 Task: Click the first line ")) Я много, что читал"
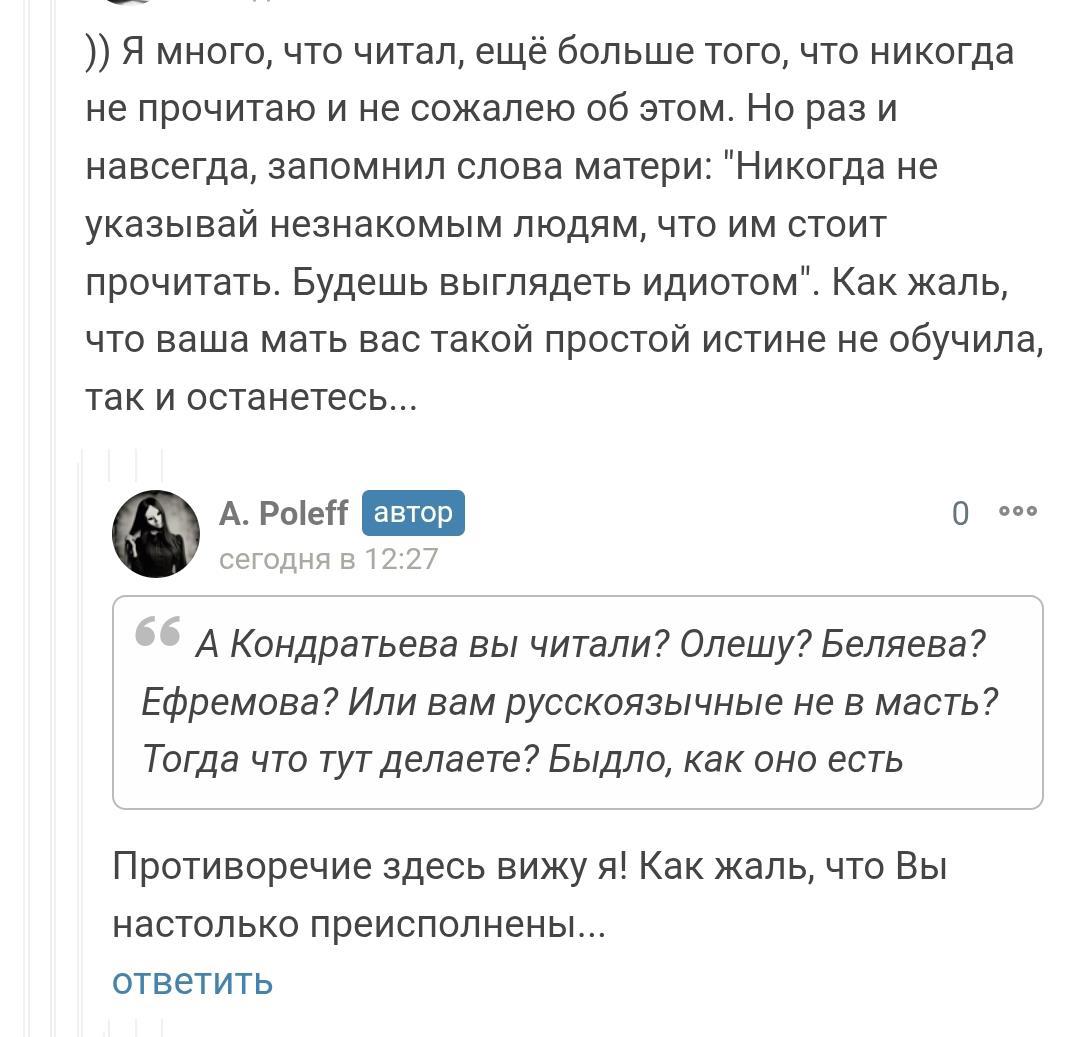(x=550, y=50)
